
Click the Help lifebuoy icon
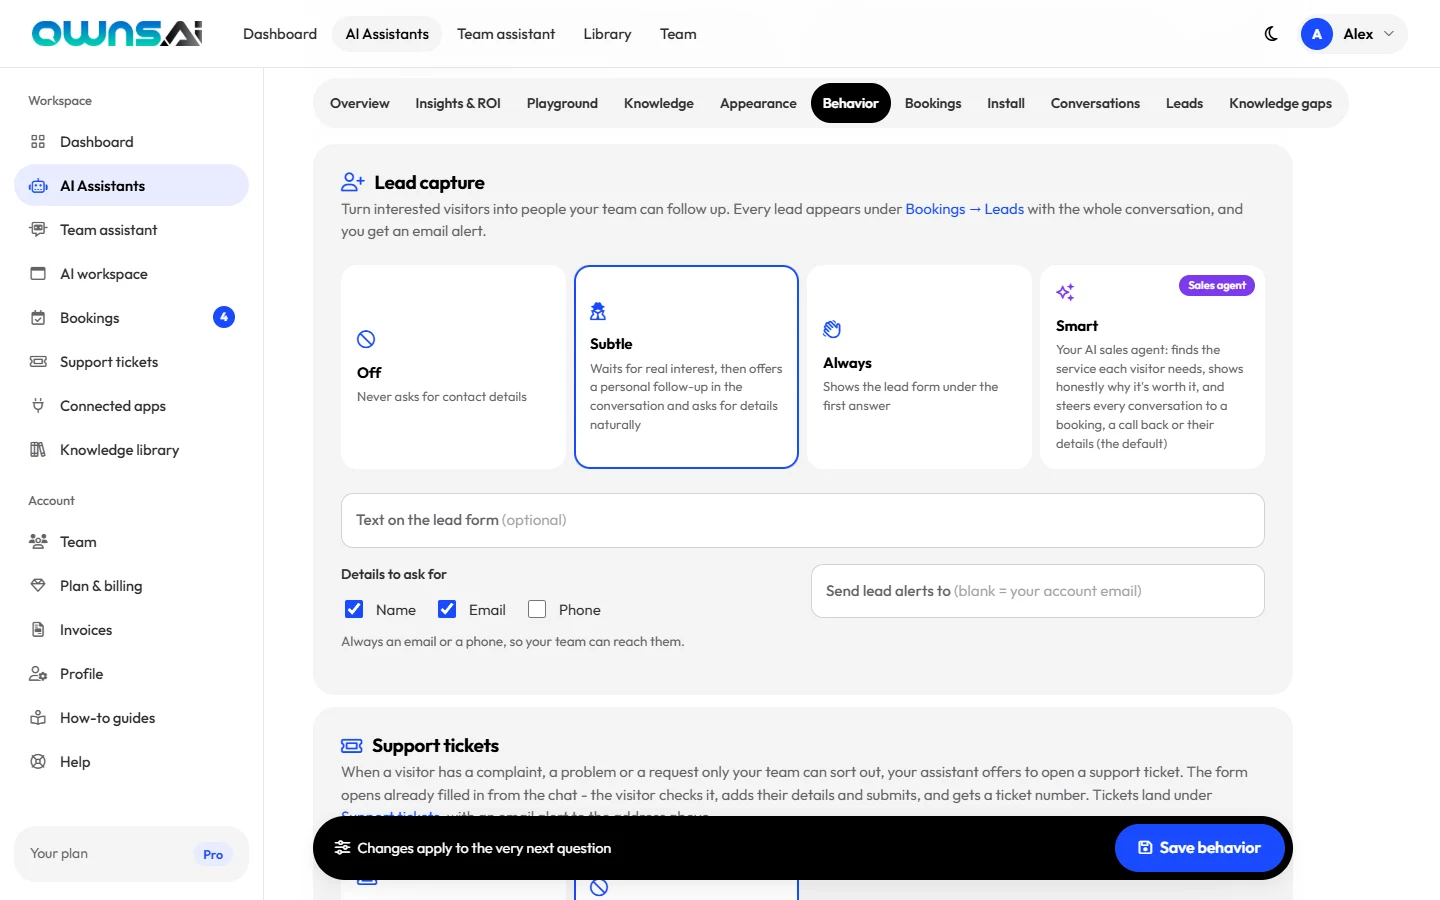[x=38, y=762]
